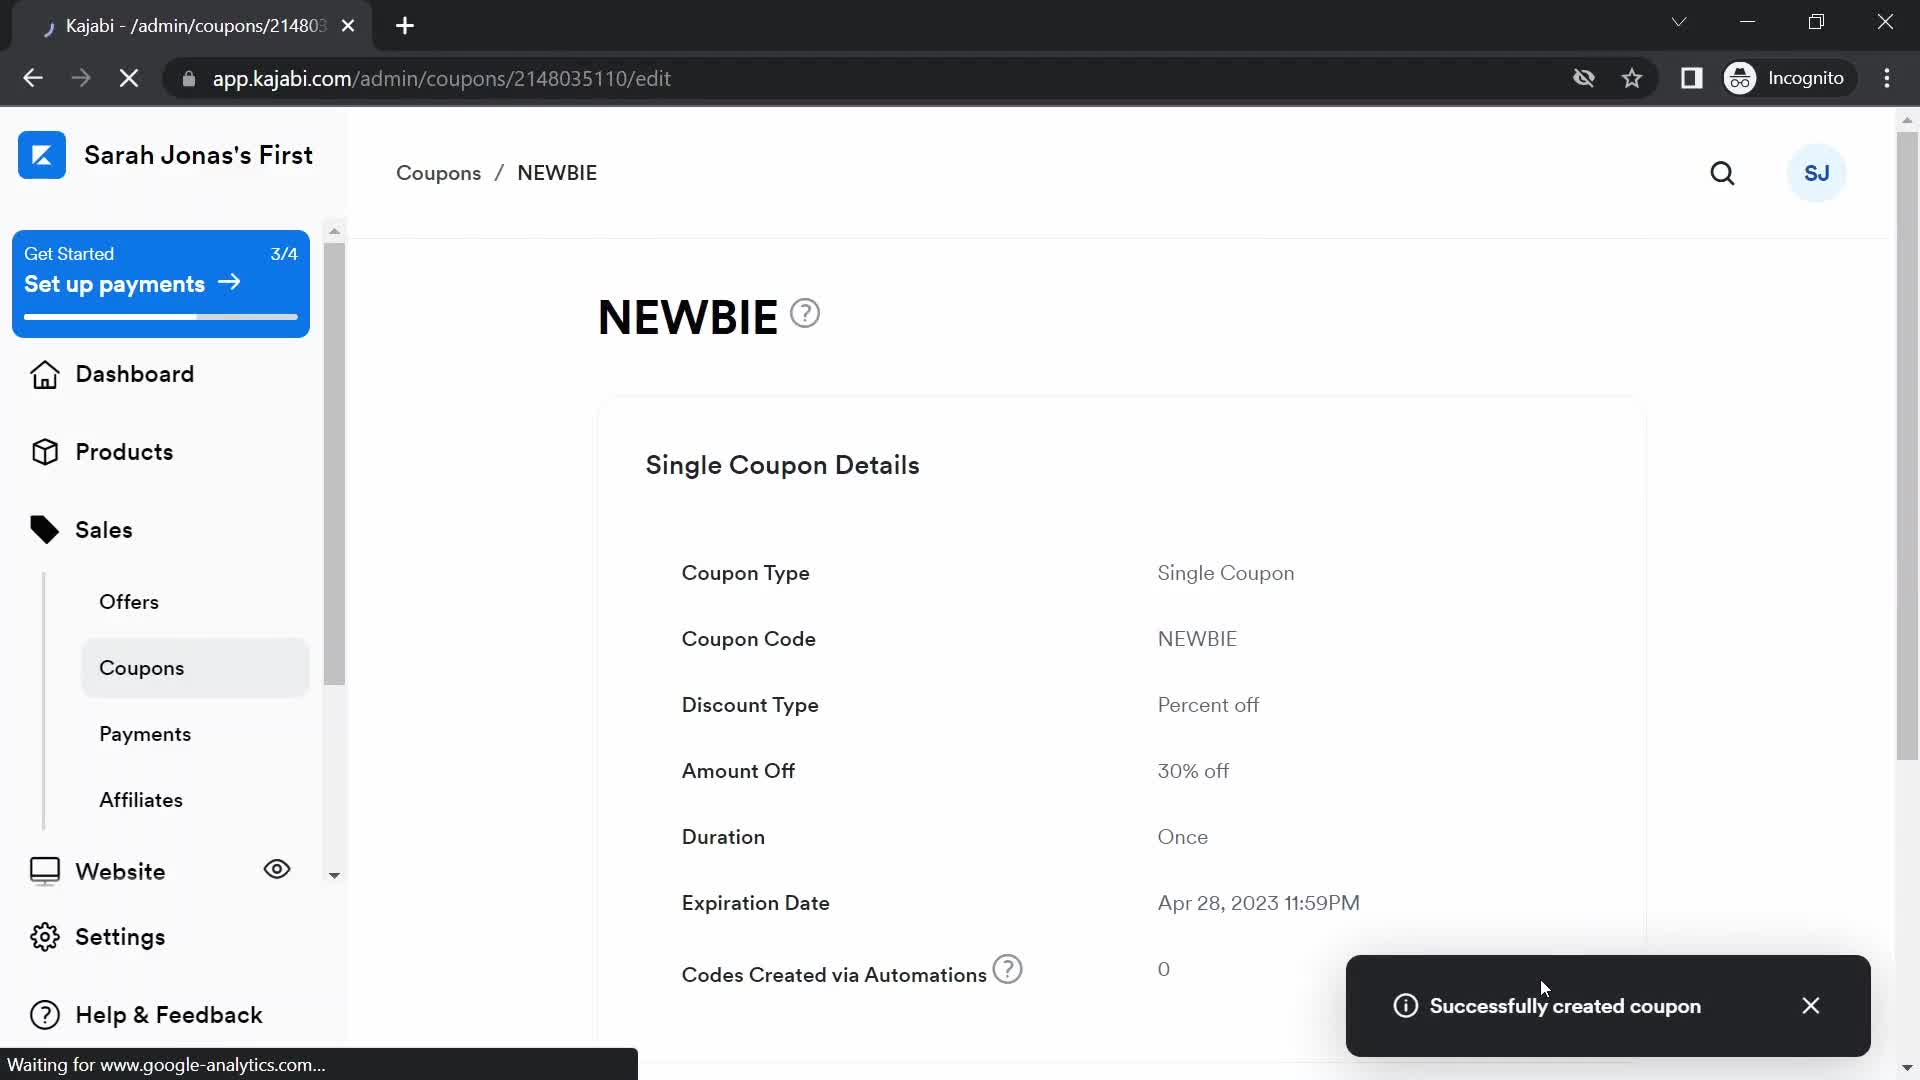Click the Settings icon in sidebar

(x=44, y=936)
